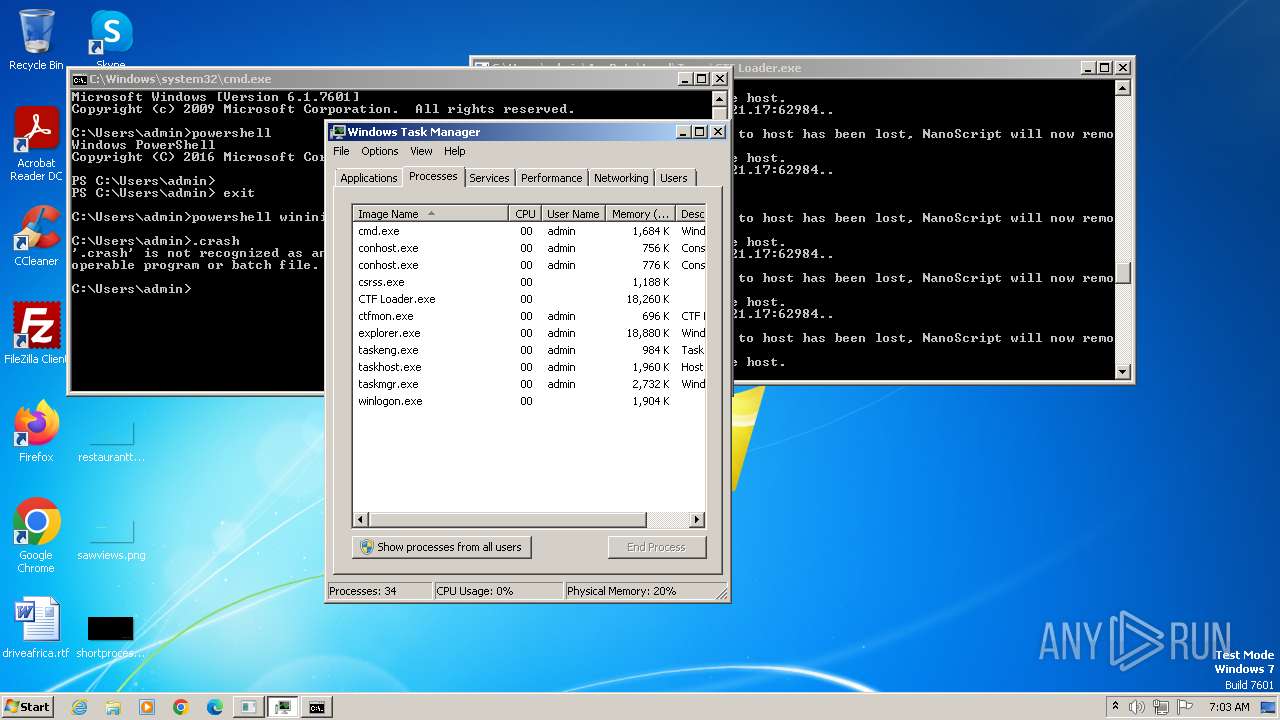
Task: Open Windows Explorer folder taskbar icon
Action: [113, 707]
